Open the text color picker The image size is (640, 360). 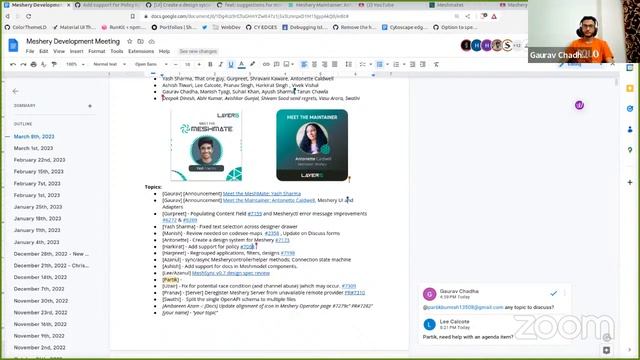(x=242, y=64)
